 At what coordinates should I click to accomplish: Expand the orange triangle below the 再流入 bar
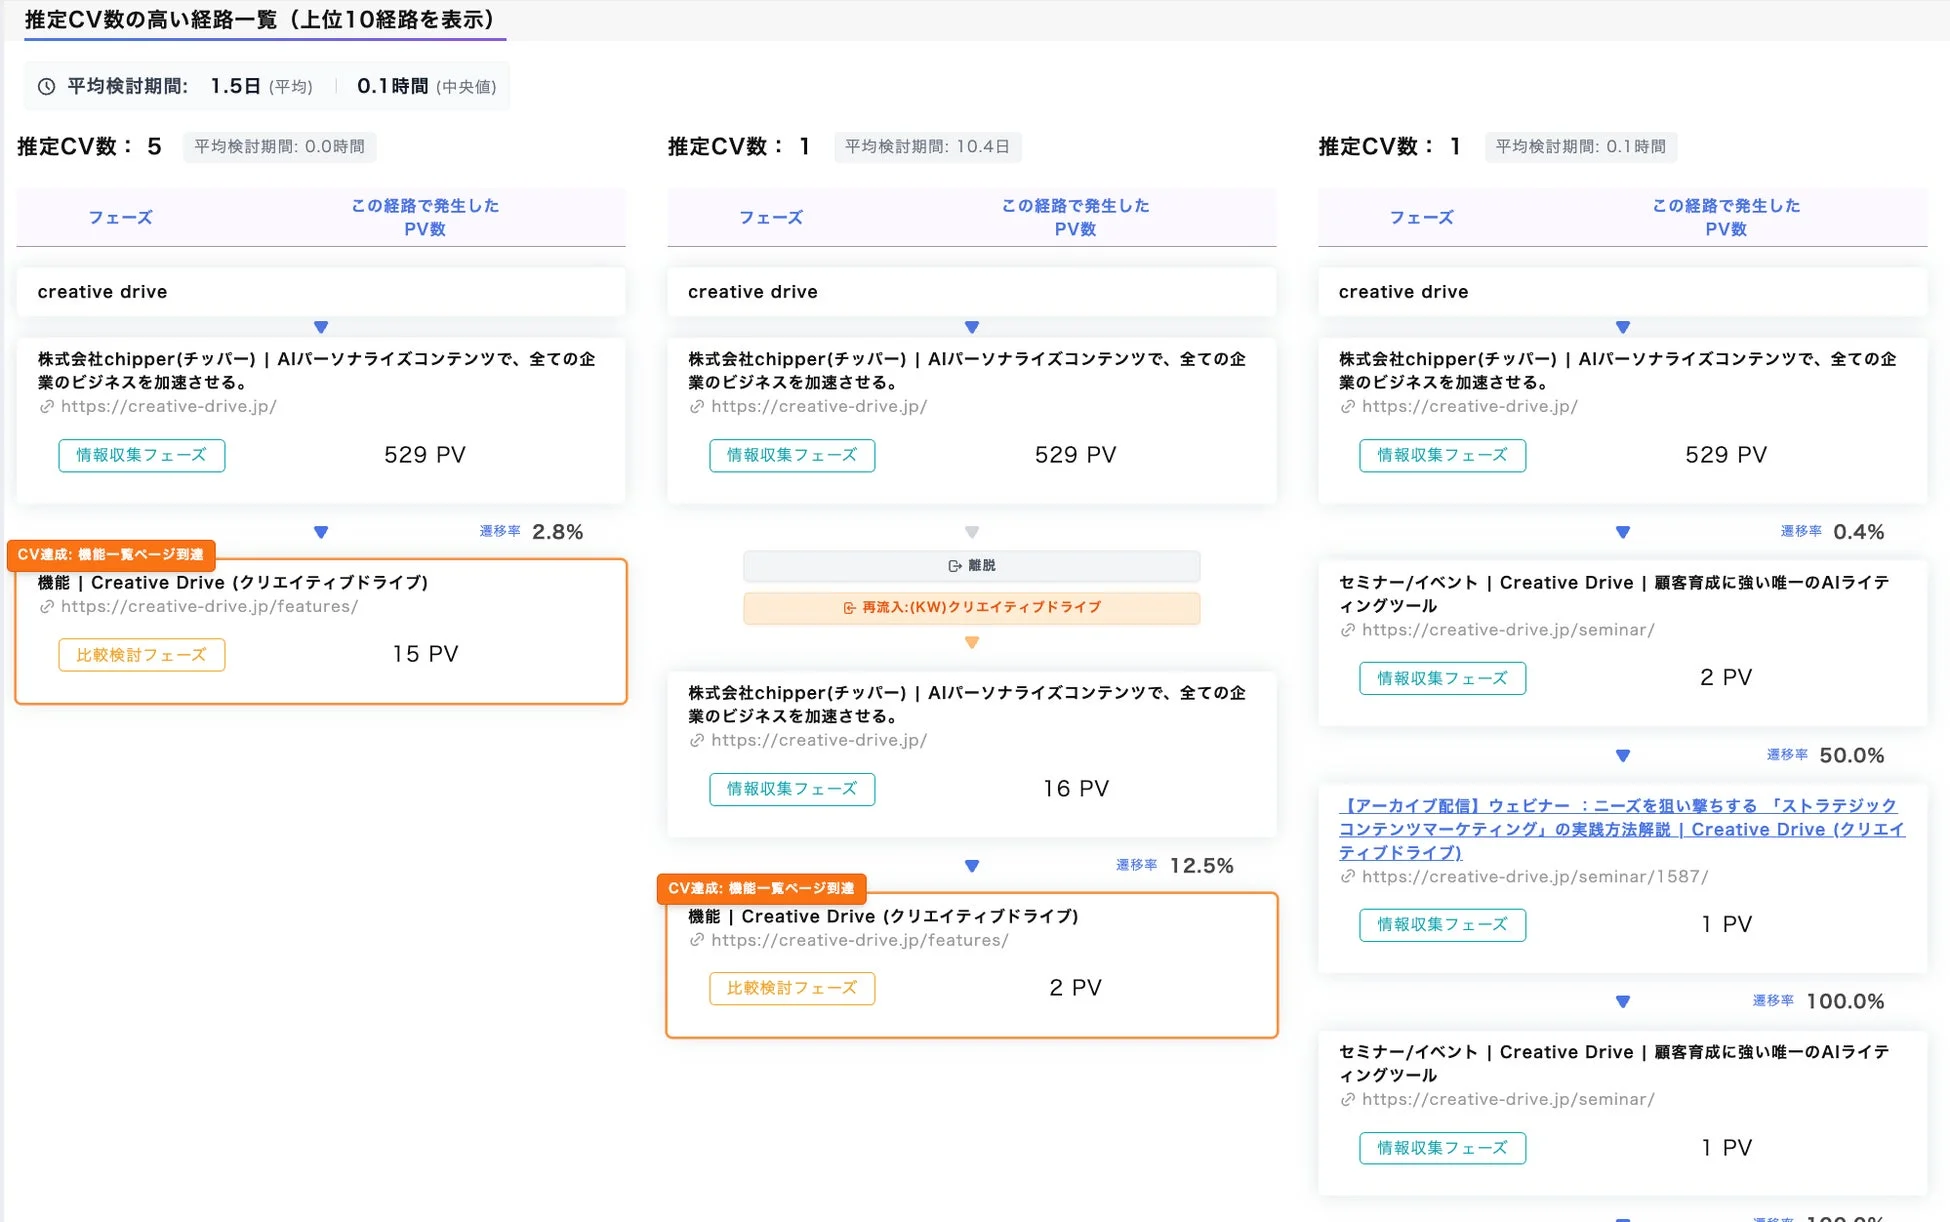pos(971,642)
